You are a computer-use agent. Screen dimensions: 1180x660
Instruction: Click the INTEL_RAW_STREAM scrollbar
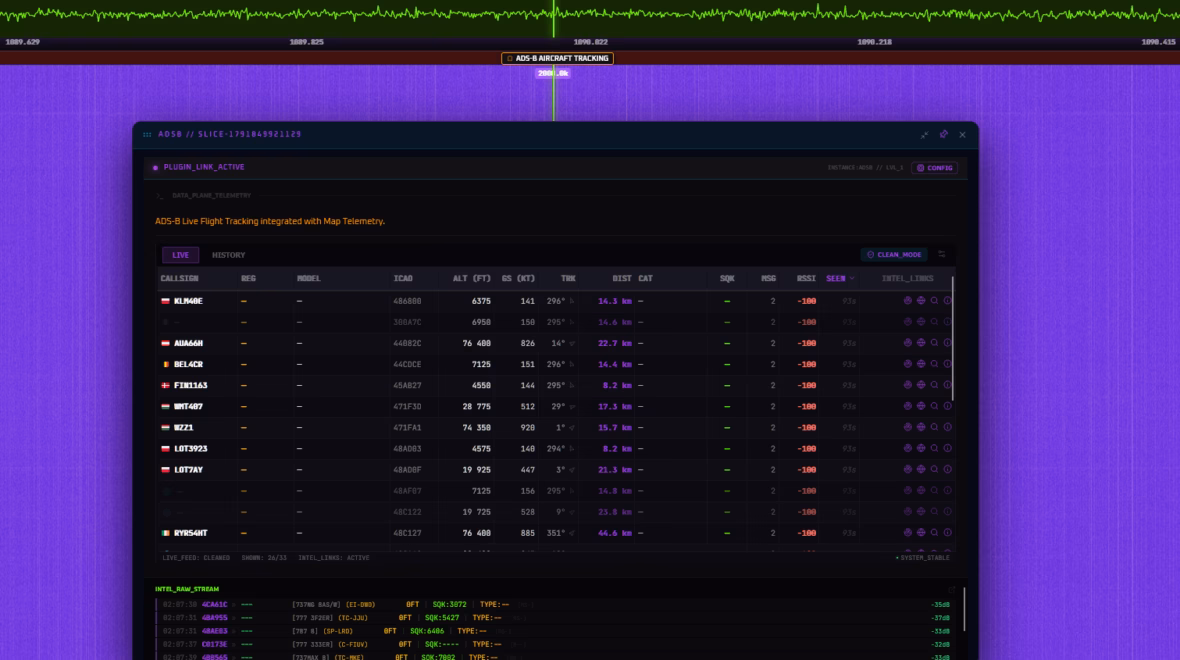click(x=964, y=610)
